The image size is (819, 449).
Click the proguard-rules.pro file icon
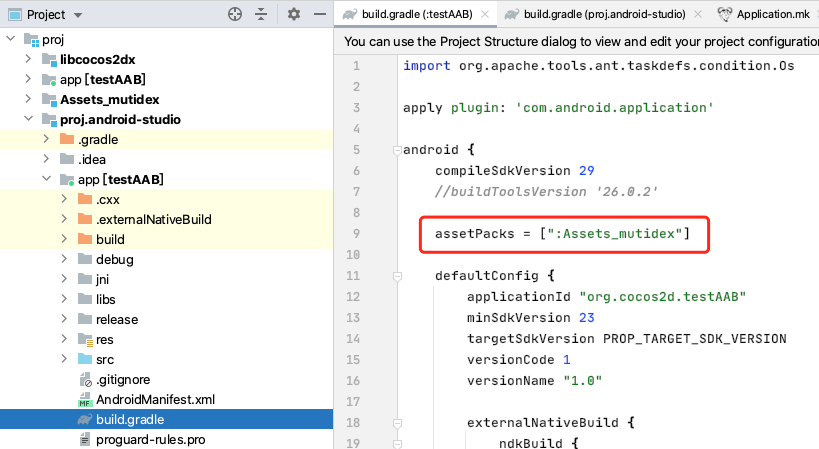click(85, 440)
